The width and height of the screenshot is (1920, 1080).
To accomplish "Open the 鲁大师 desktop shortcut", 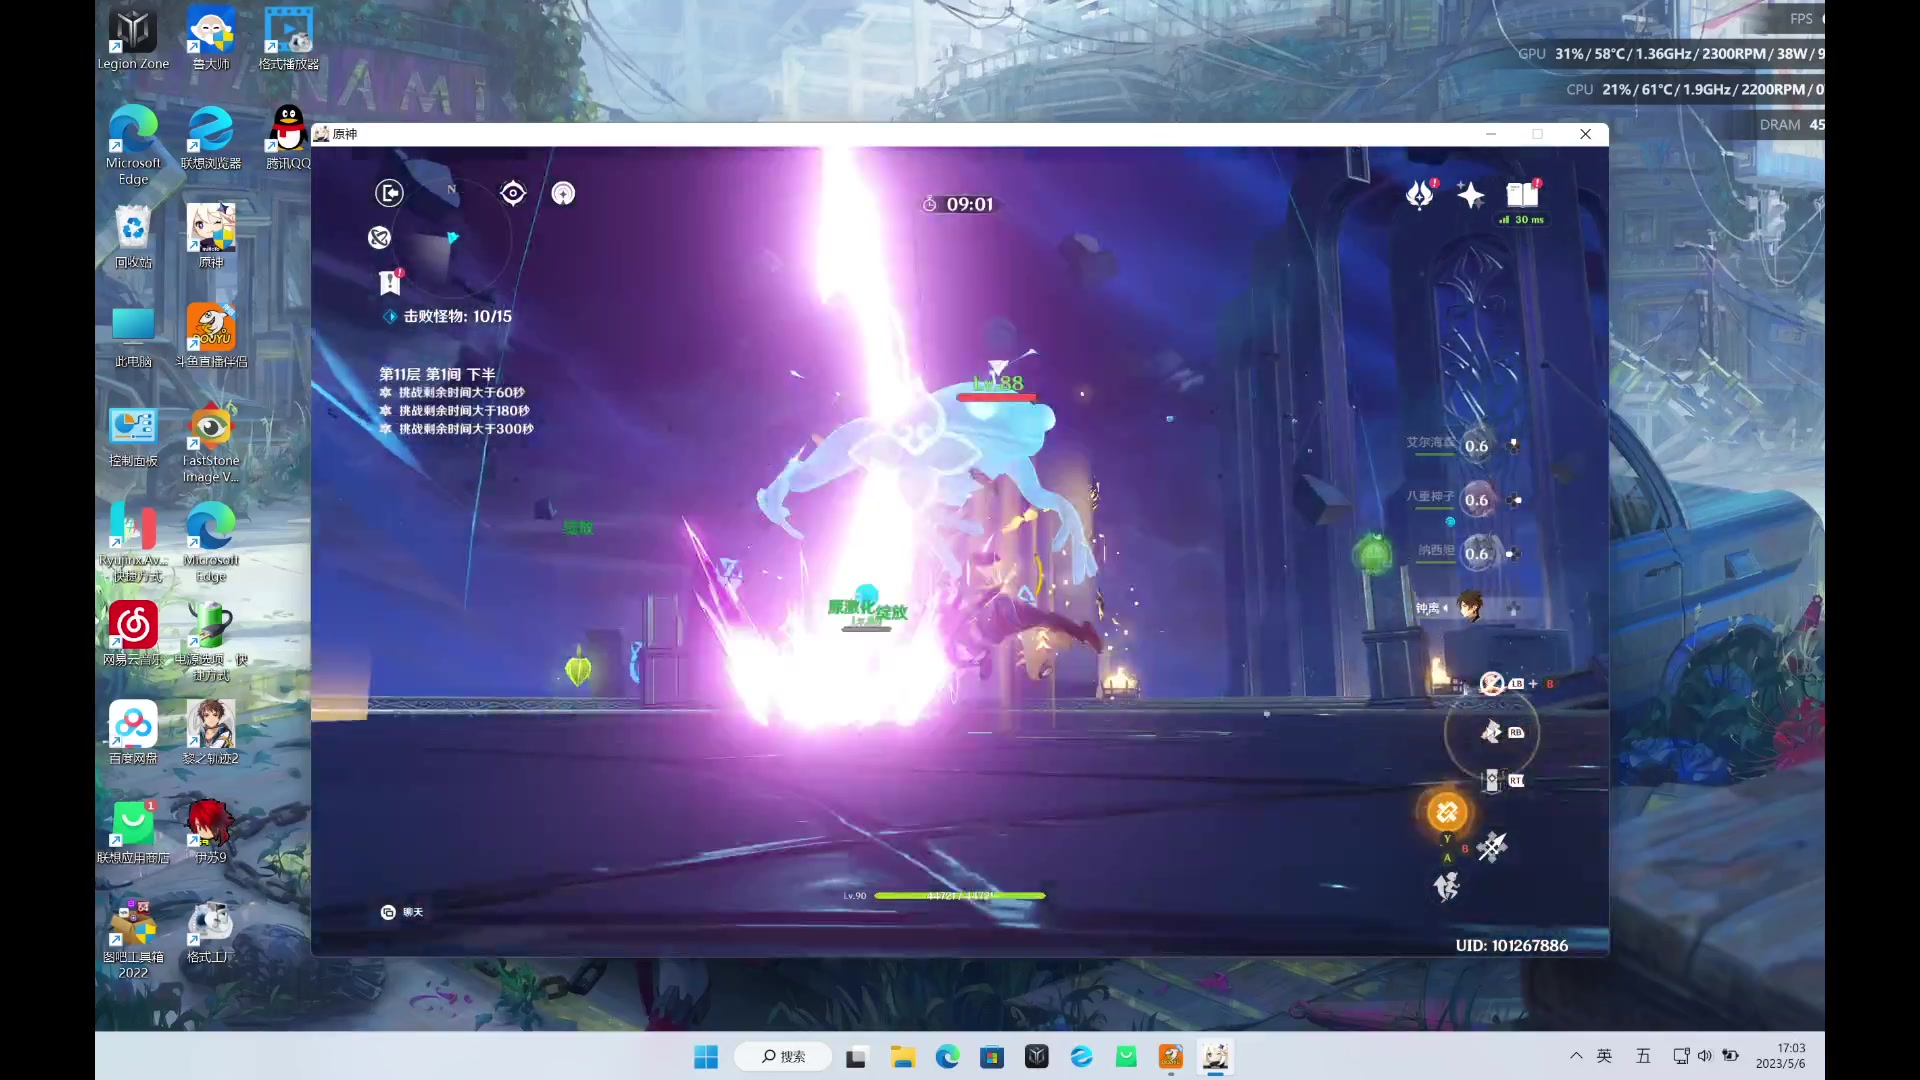I will tap(211, 40).
